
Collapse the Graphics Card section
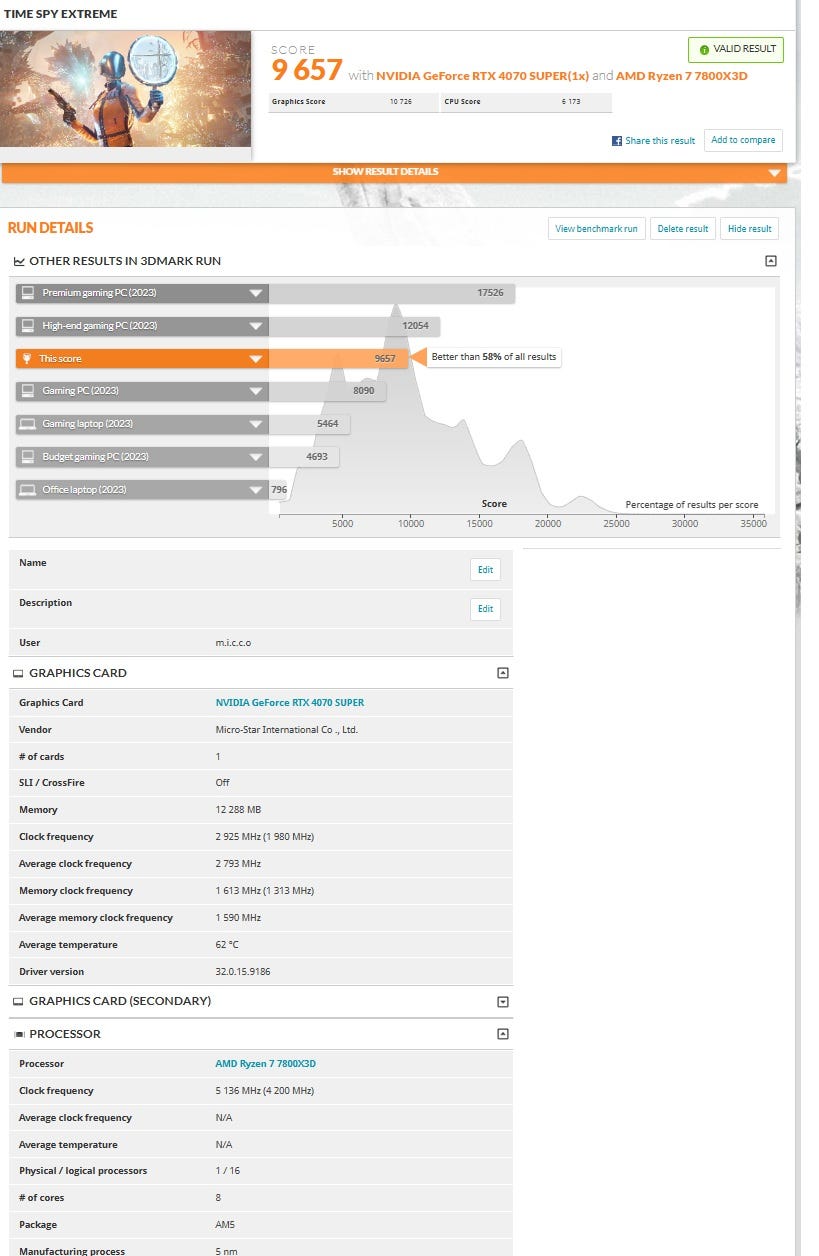tap(503, 673)
